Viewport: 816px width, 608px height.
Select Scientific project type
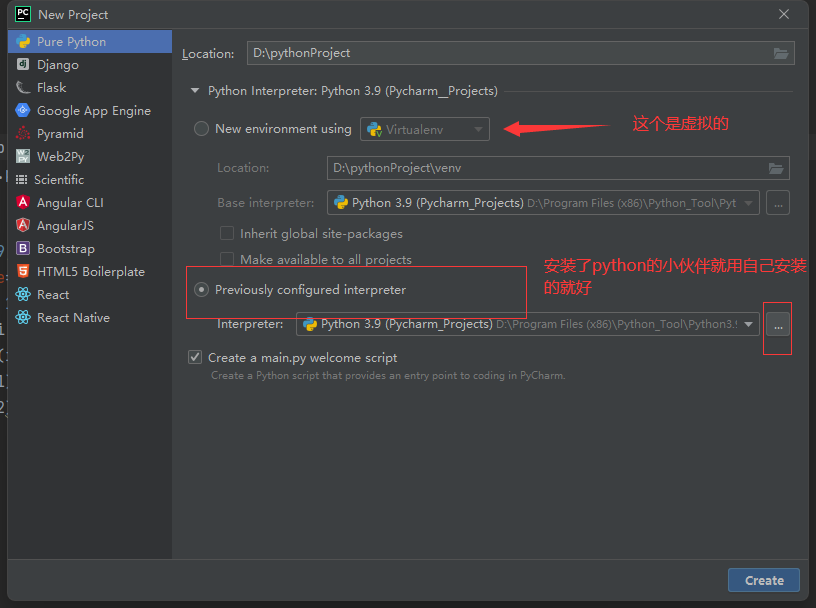[x=90, y=180]
